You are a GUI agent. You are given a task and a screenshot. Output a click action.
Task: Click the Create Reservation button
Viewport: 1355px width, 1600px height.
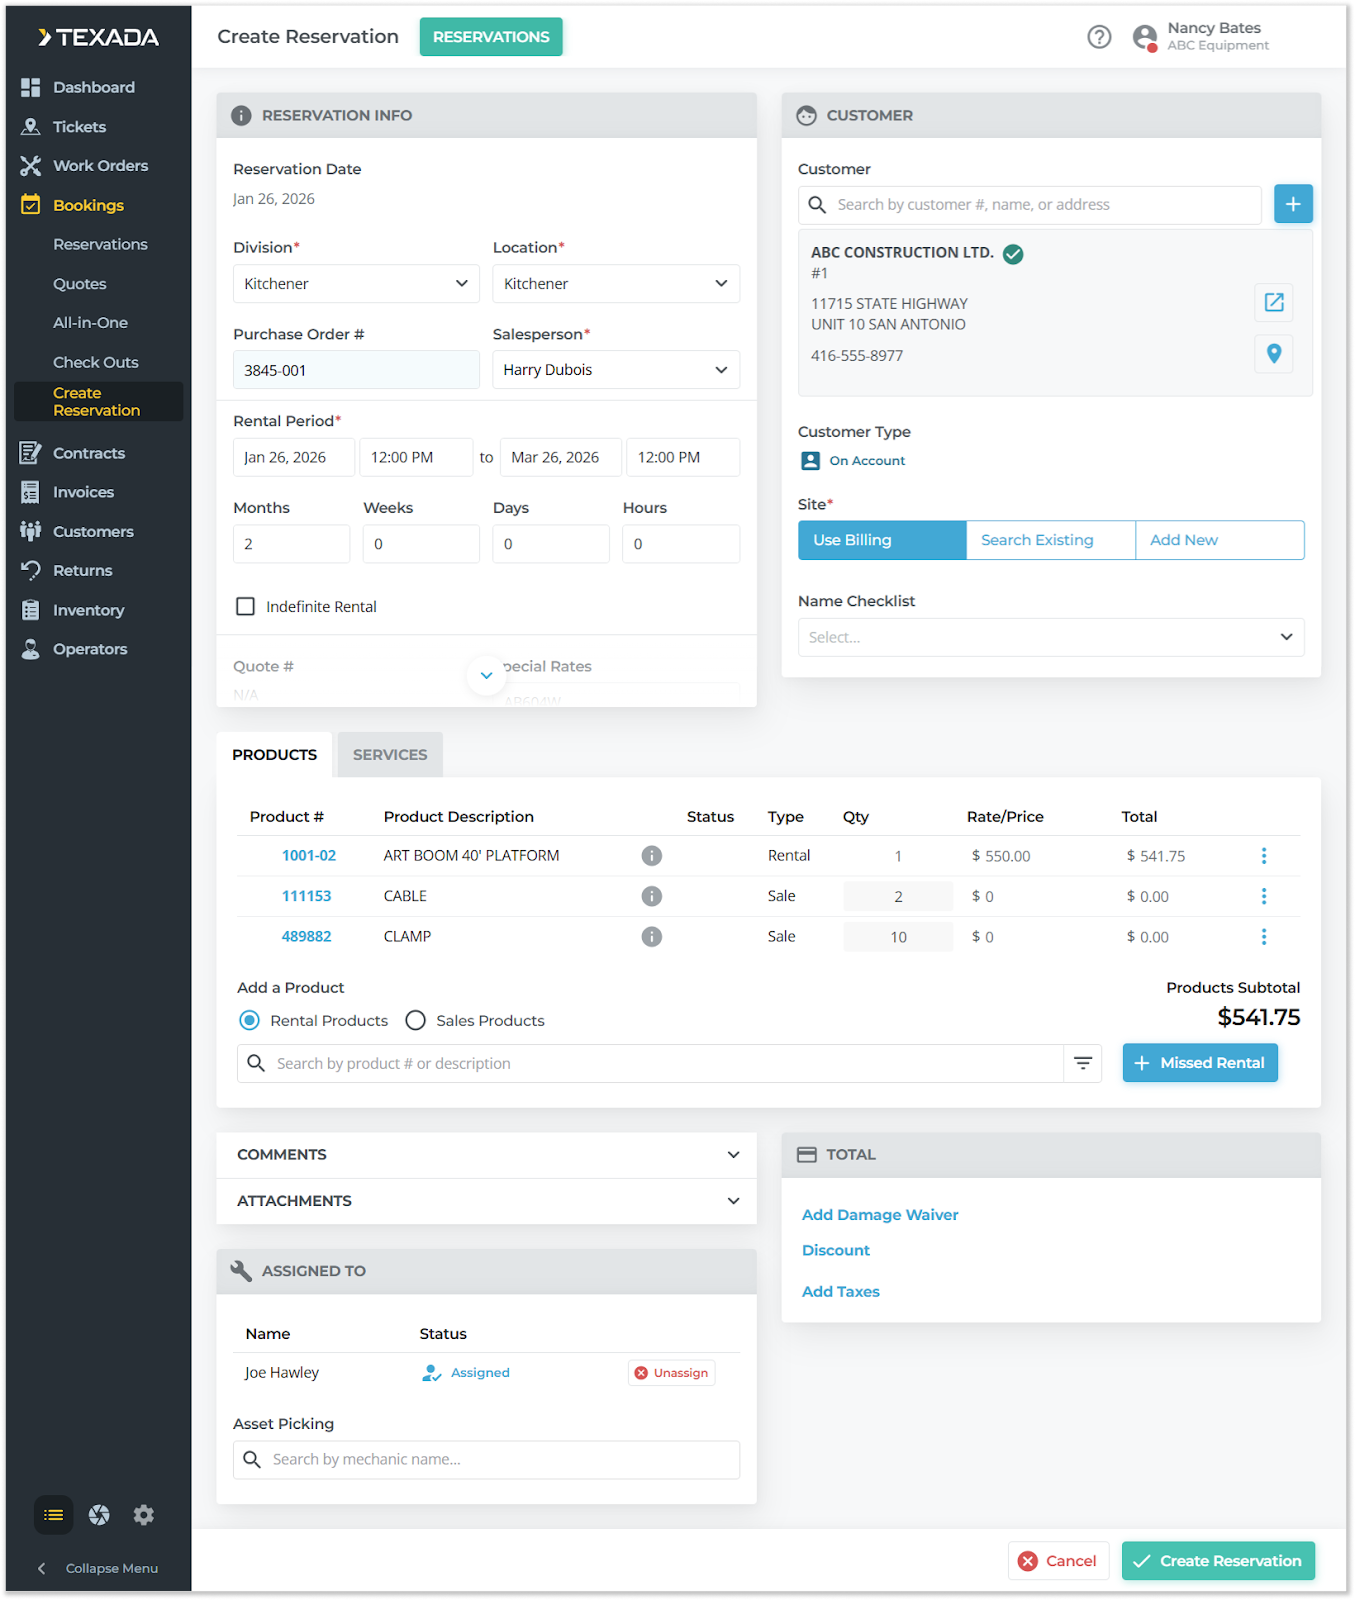tap(1217, 1561)
